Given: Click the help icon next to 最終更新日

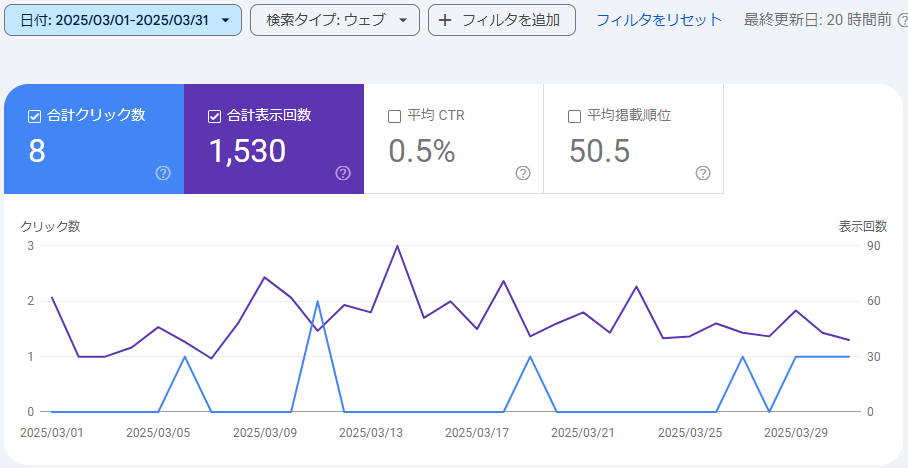Looking at the screenshot, I should (x=902, y=21).
